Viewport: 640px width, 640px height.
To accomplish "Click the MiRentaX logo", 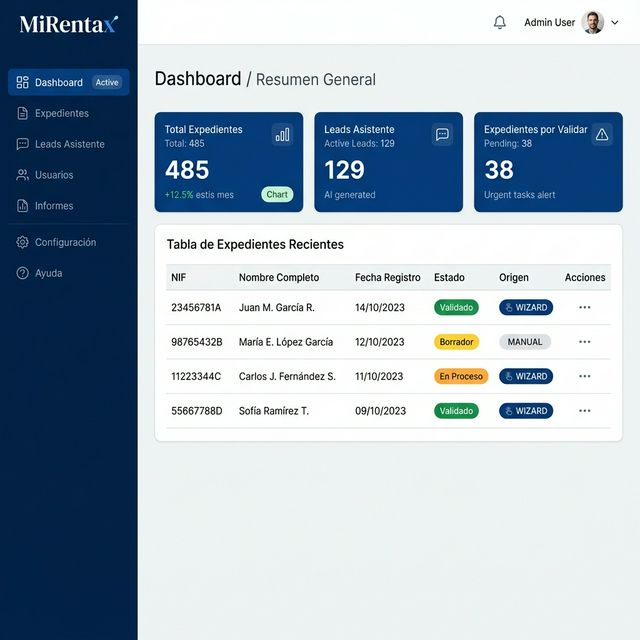I will pos(69,24).
